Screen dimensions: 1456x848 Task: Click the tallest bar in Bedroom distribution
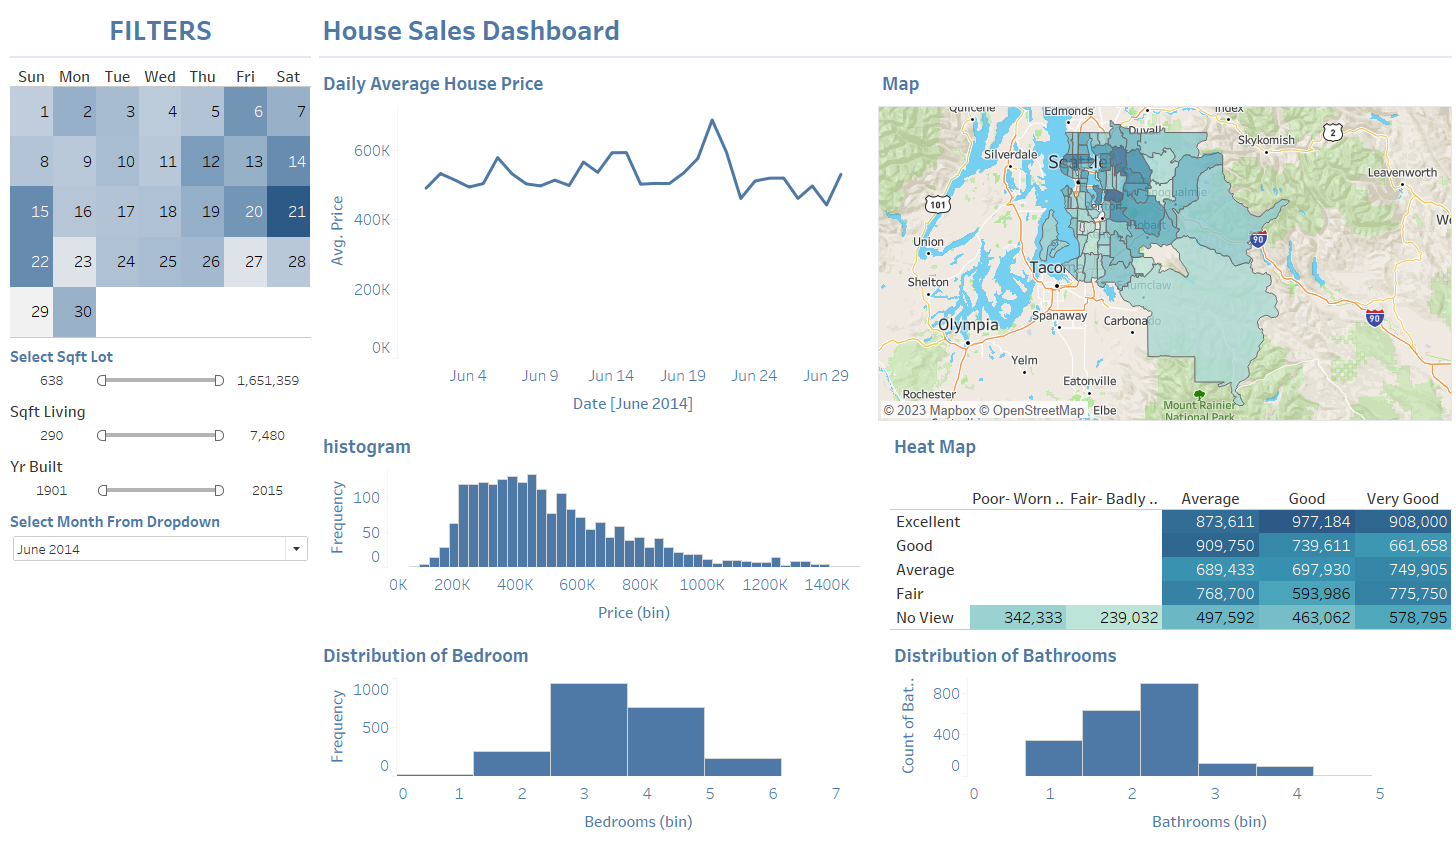point(588,730)
